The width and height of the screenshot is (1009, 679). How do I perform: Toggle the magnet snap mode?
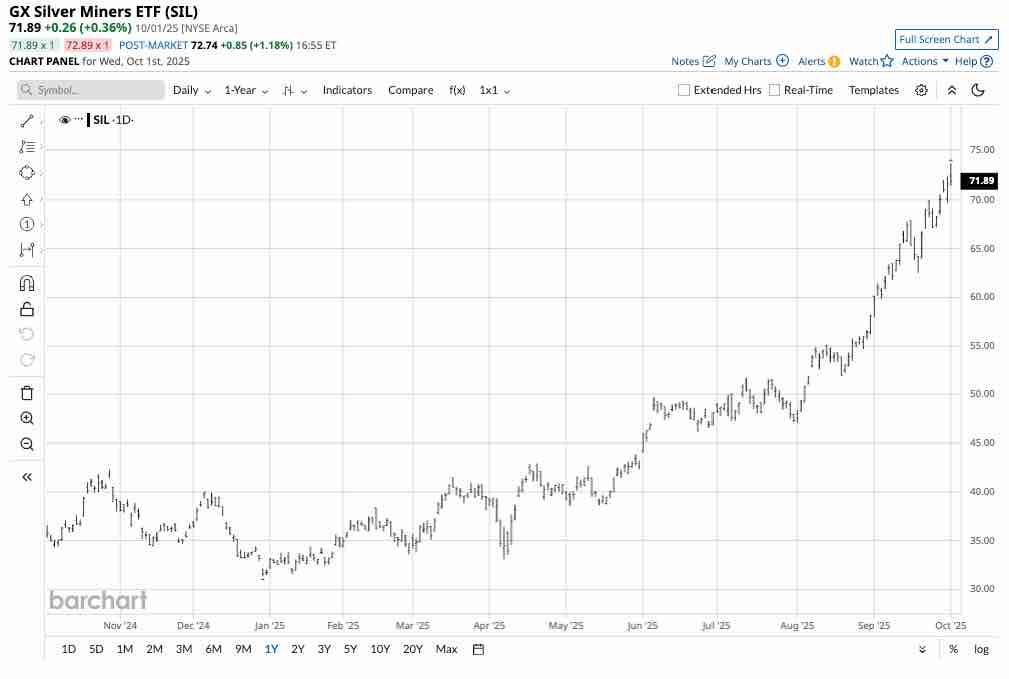tap(27, 283)
